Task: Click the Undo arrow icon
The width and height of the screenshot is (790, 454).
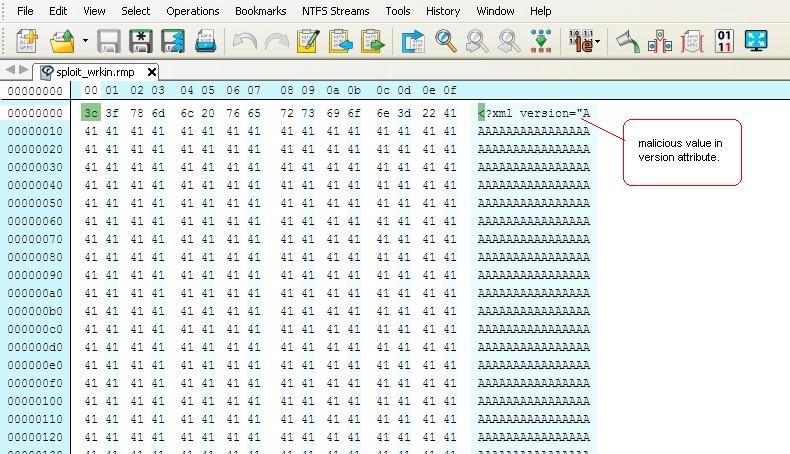Action: pyautogui.click(x=245, y=41)
